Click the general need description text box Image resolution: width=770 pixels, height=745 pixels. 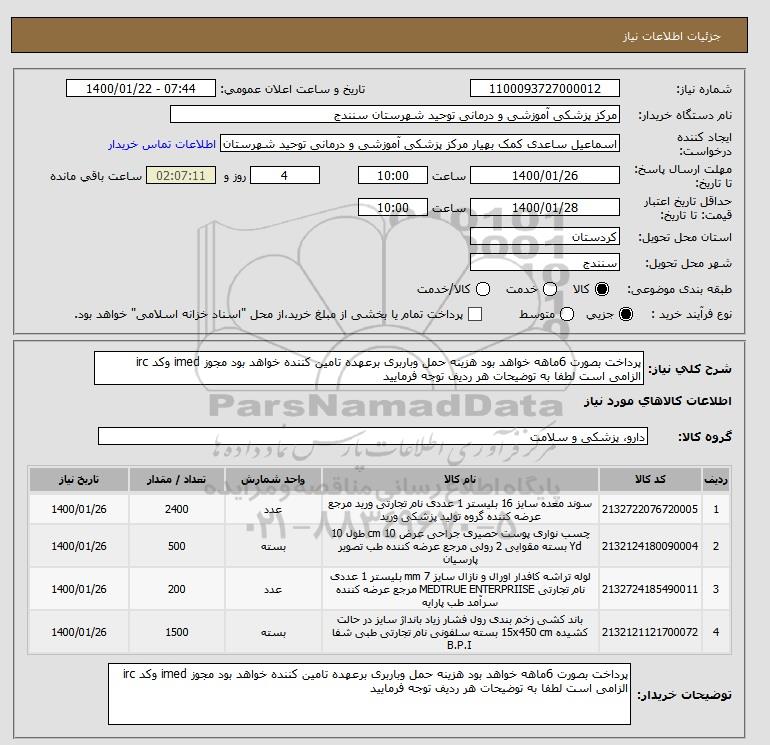pos(369,368)
